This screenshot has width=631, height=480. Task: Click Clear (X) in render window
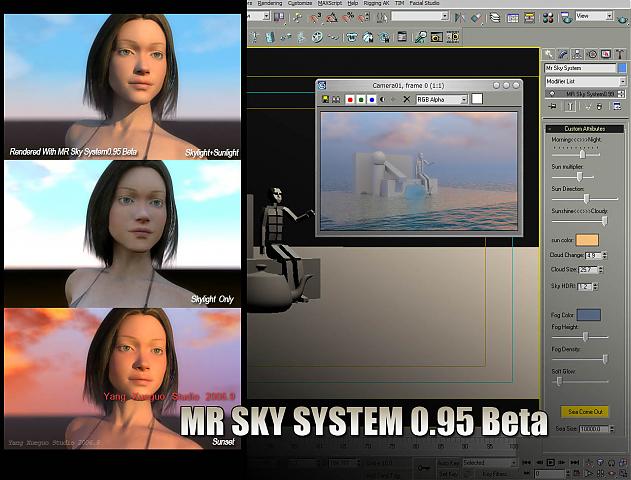(406, 99)
